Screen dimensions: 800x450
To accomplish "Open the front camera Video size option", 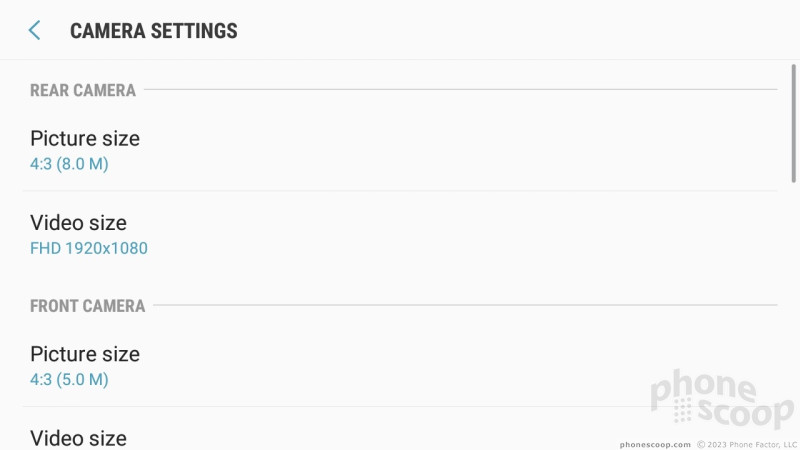I will point(400,434).
